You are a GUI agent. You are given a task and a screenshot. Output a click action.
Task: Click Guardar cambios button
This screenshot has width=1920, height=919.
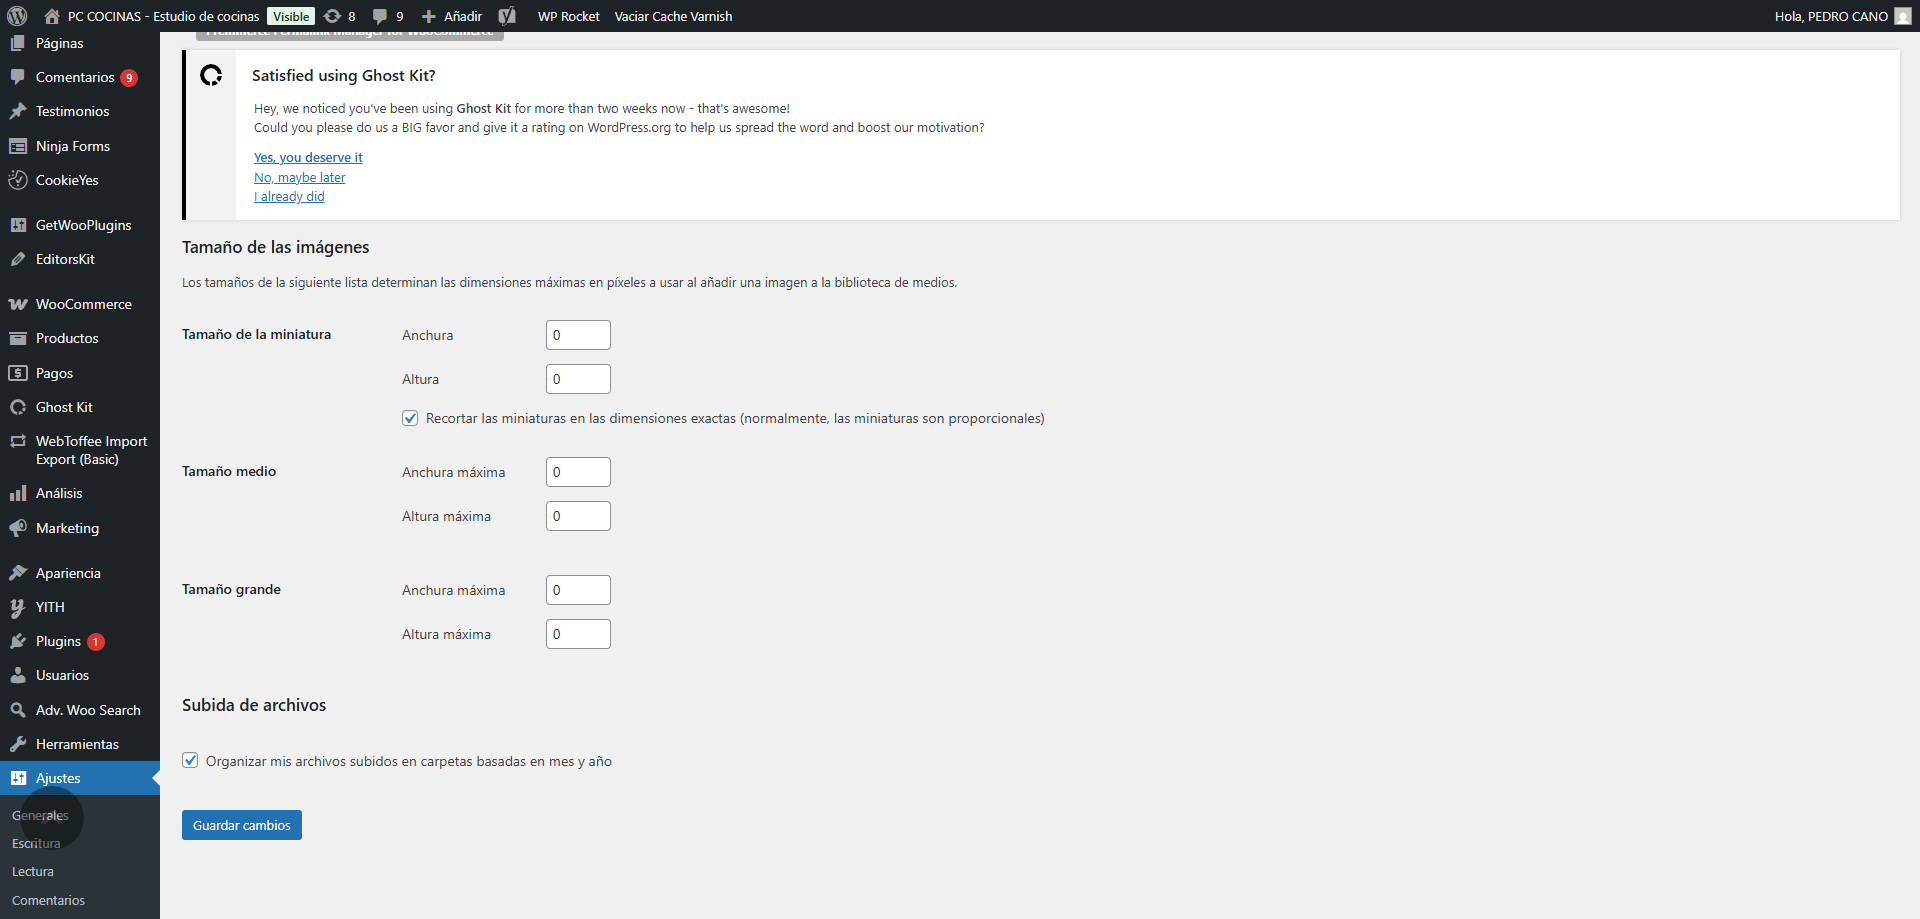coord(242,825)
